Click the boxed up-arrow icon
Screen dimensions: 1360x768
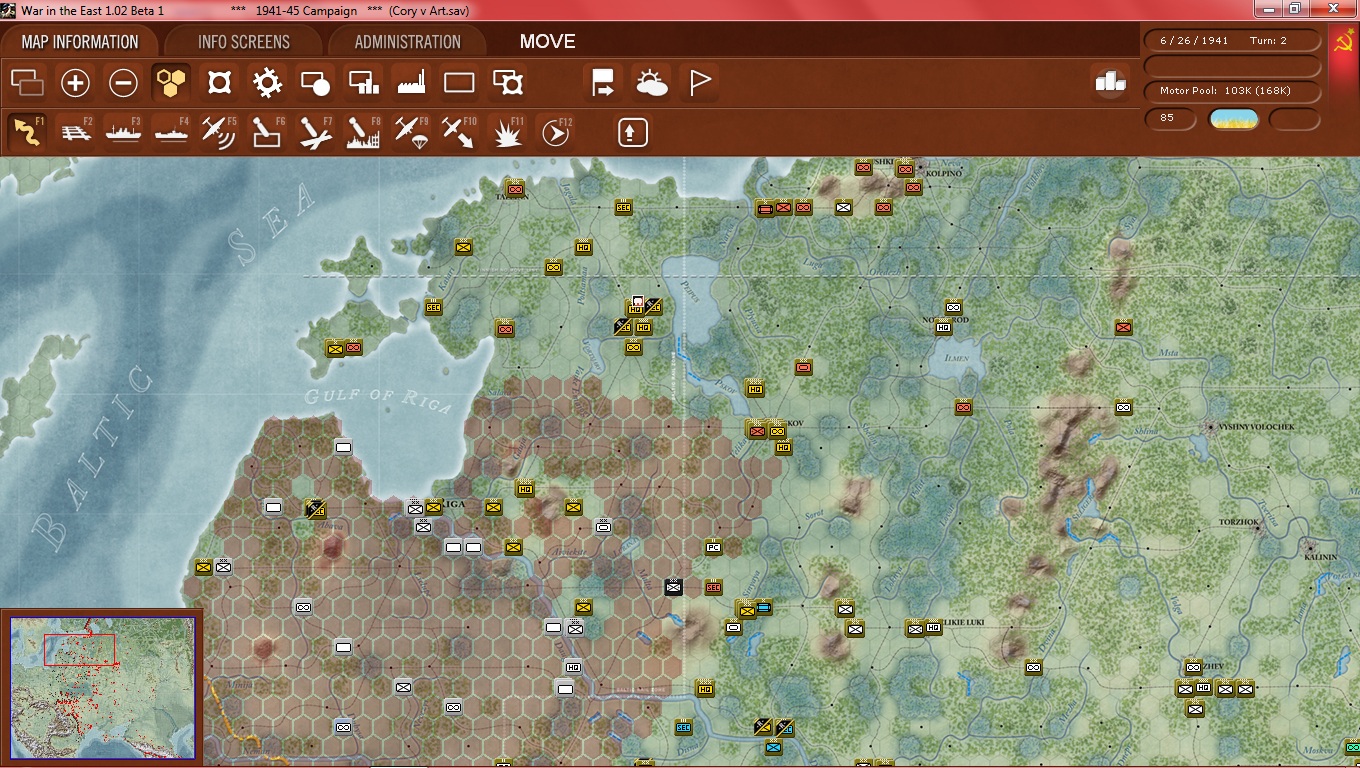632,133
